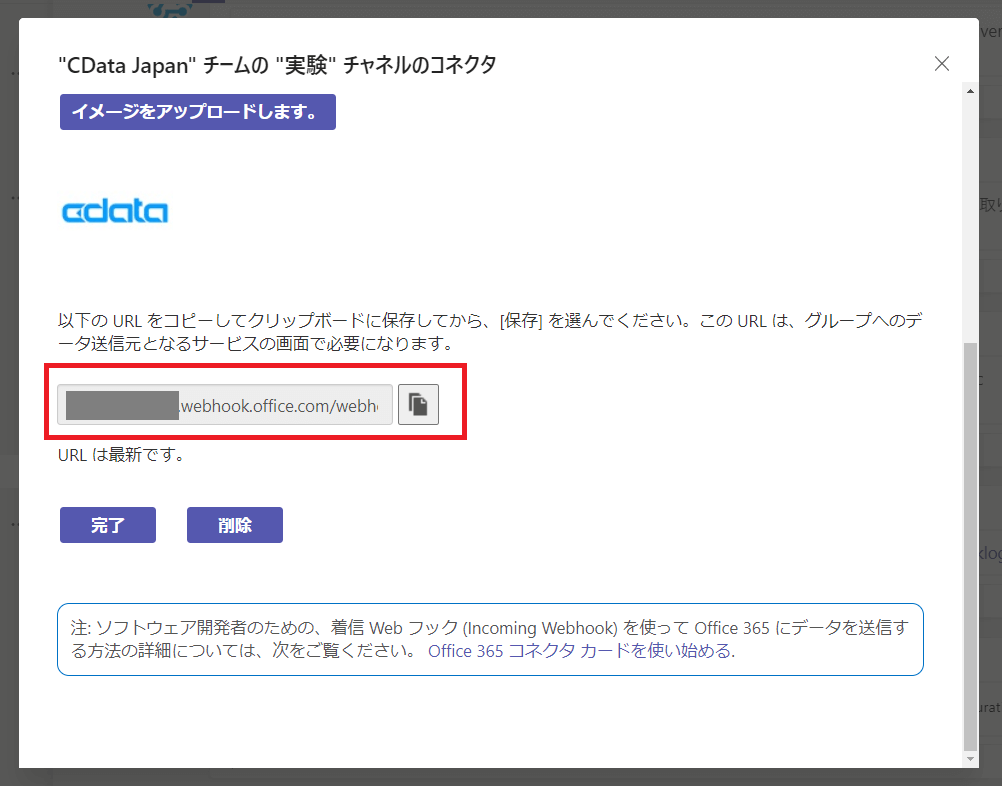The image size is (1002, 786).
Task: Click the dialog scrollbar up arrow
Action: [970, 91]
